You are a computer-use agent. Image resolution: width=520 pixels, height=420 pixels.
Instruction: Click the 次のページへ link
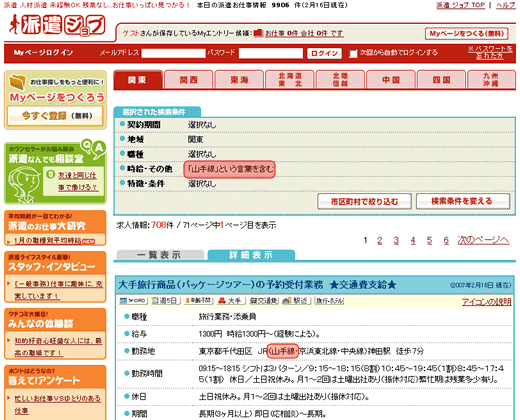483,240
